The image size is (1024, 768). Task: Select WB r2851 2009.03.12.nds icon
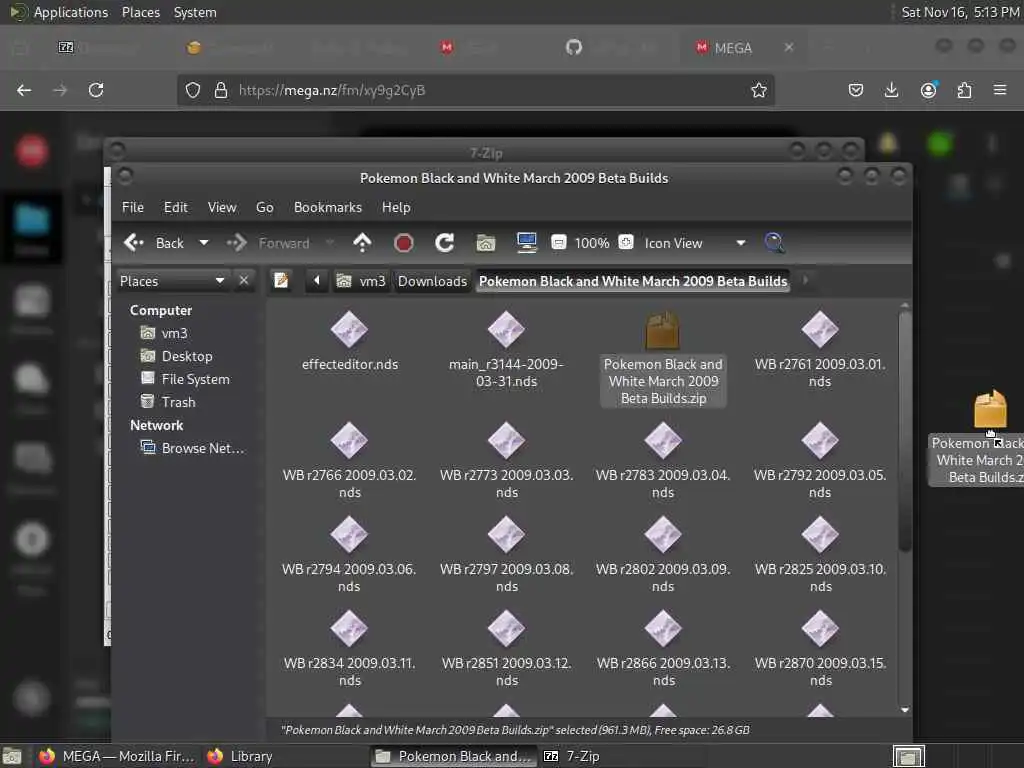(x=506, y=628)
